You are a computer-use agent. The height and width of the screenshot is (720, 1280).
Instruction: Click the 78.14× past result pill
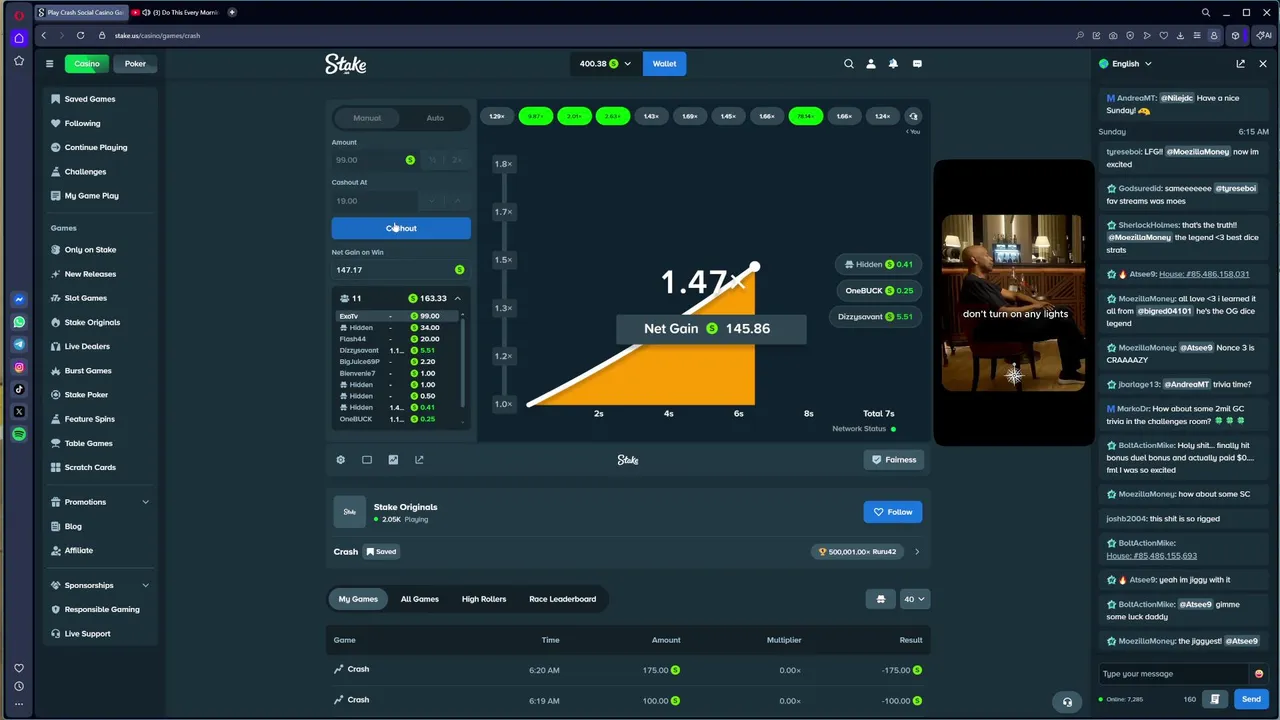[805, 117]
